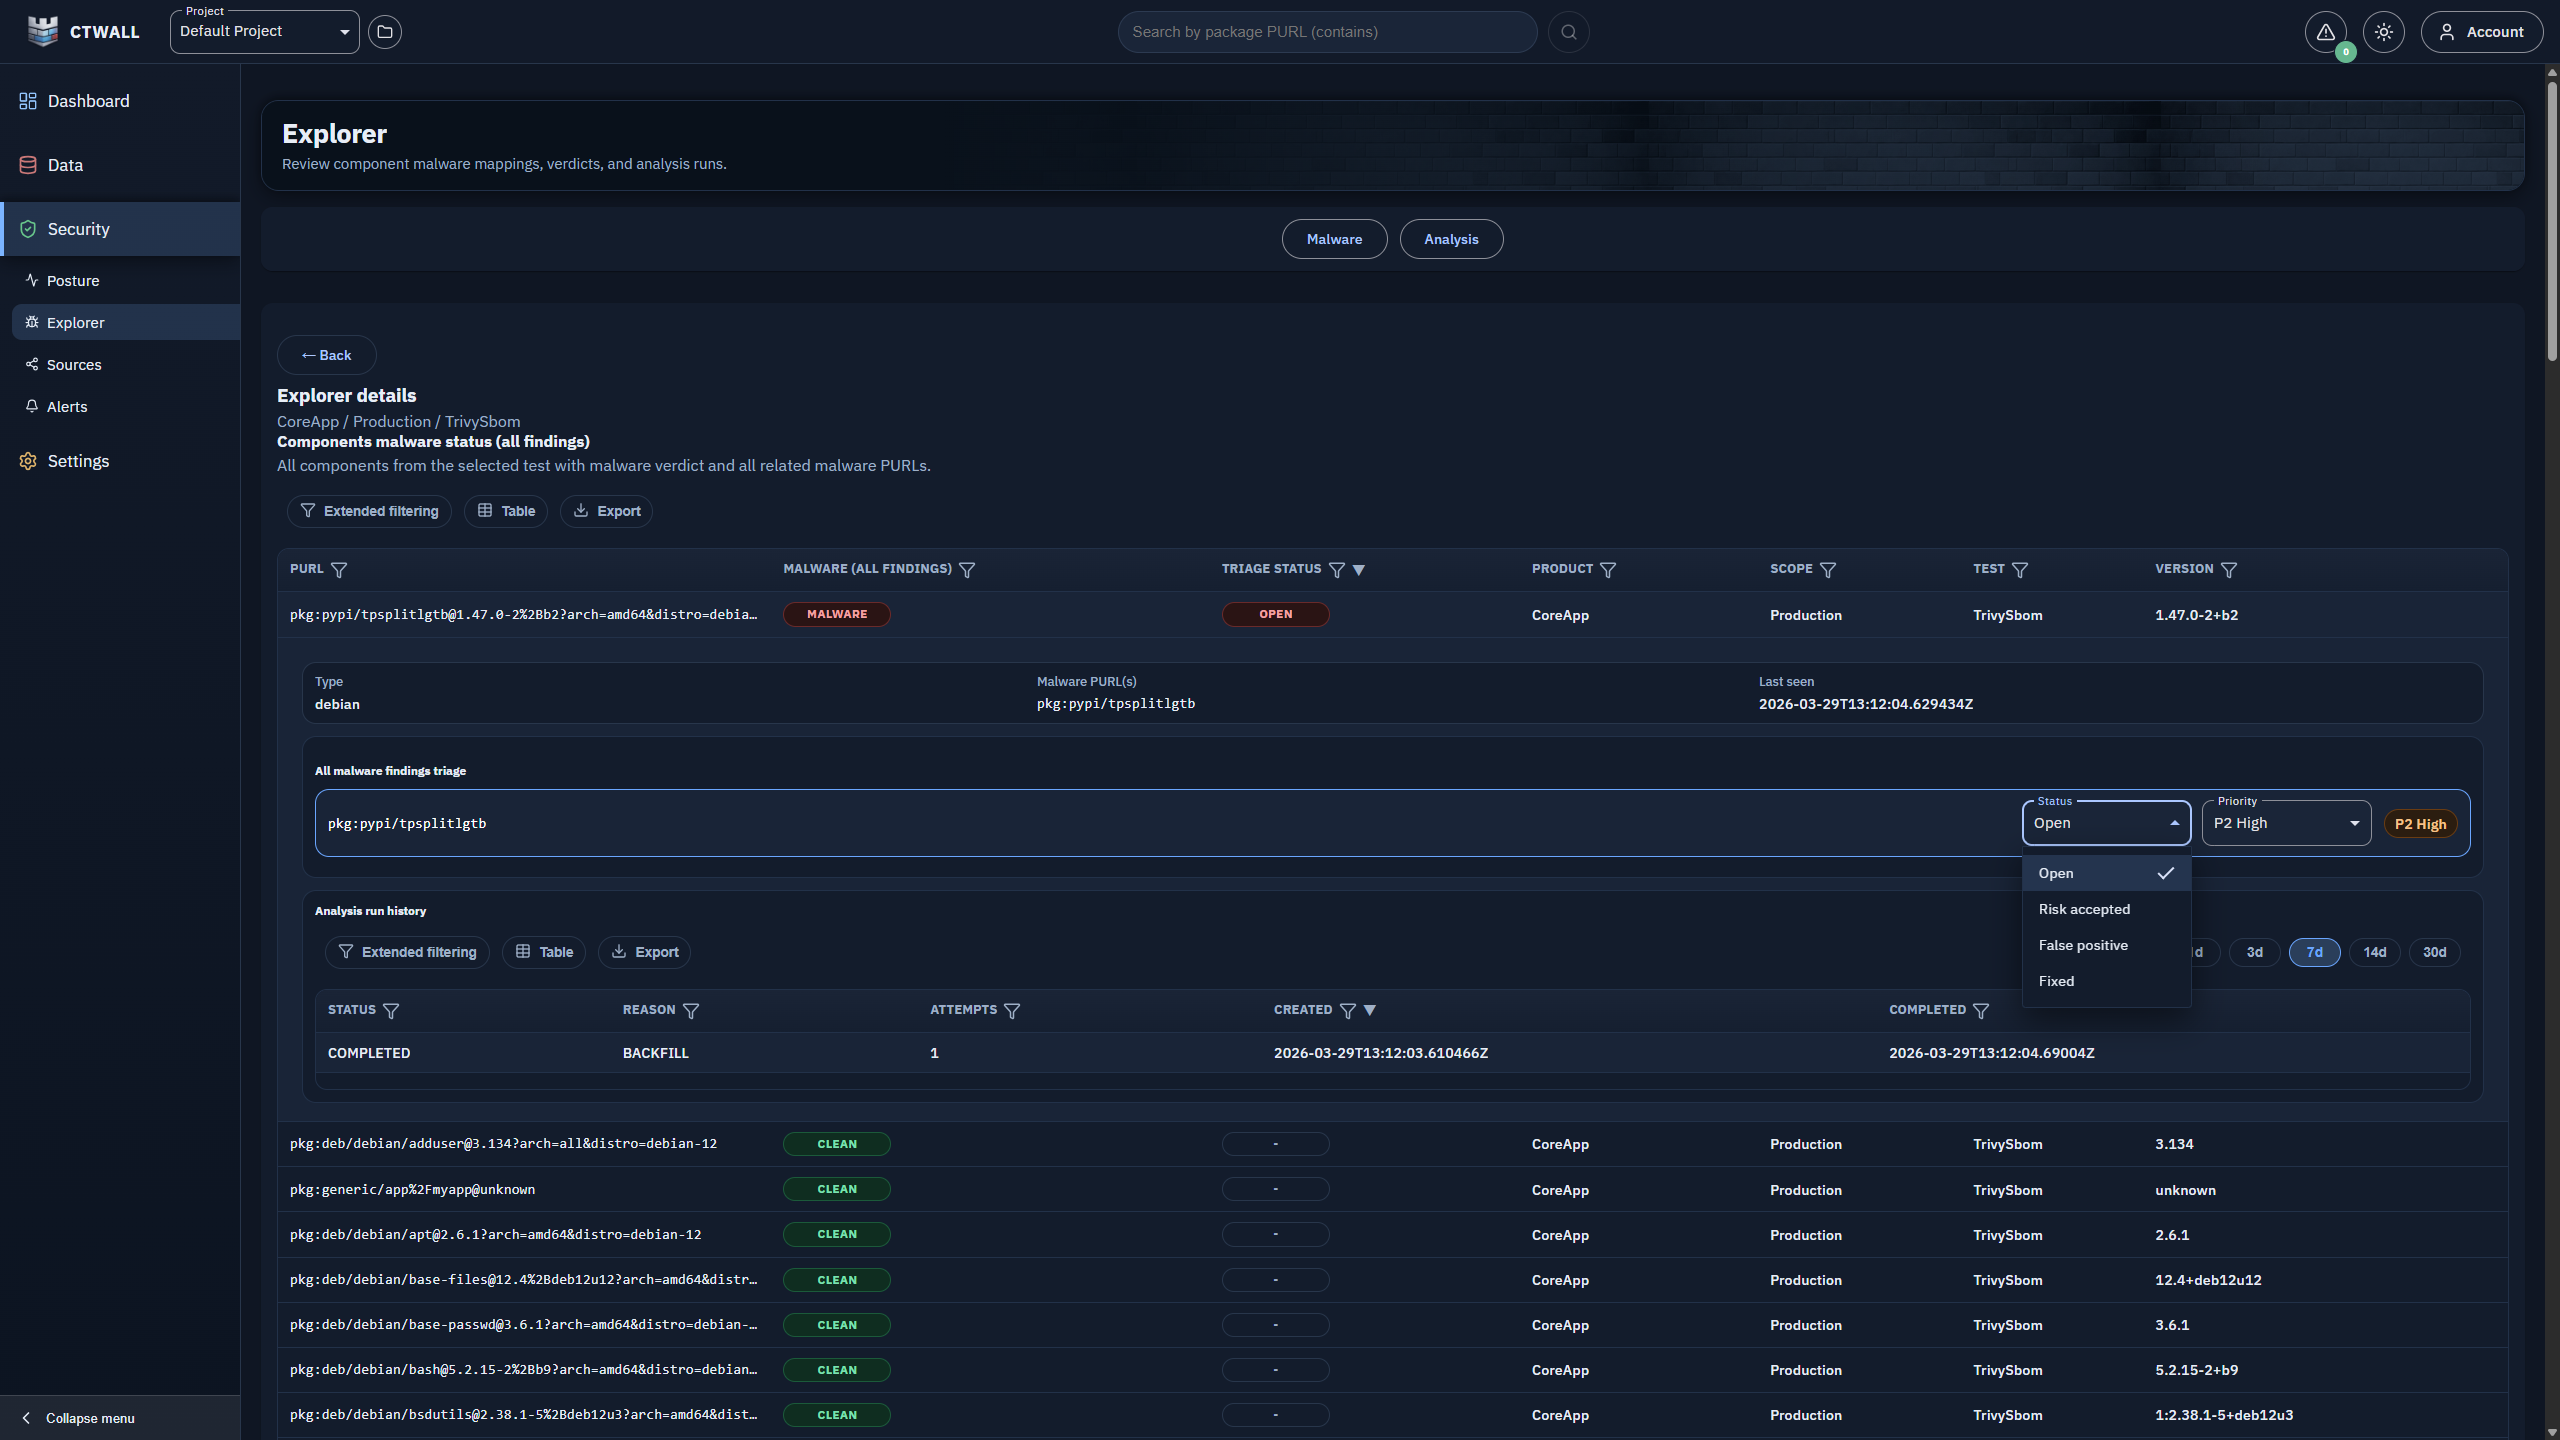Toggle the light/dark theme

tap(2384, 31)
